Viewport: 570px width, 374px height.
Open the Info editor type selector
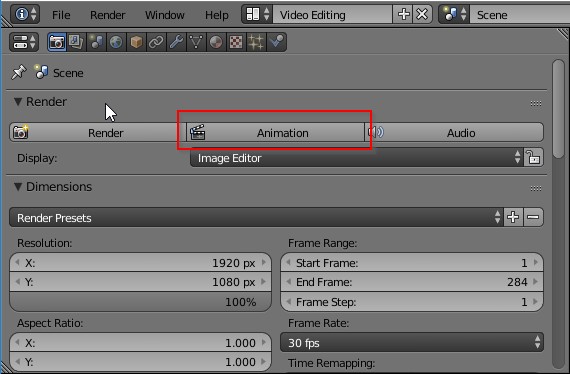click(x=25, y=14)
